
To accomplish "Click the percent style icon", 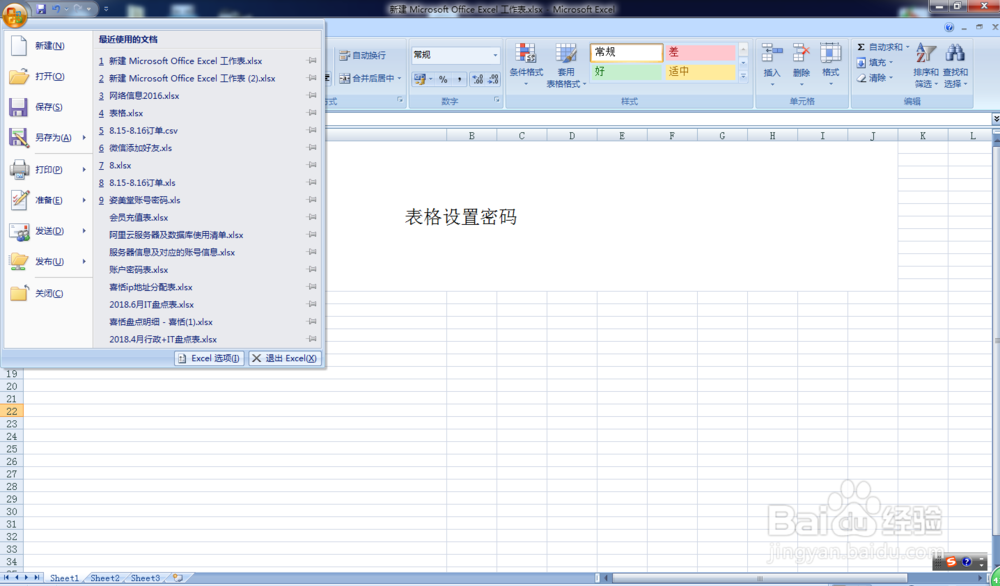I will point(443,79).
